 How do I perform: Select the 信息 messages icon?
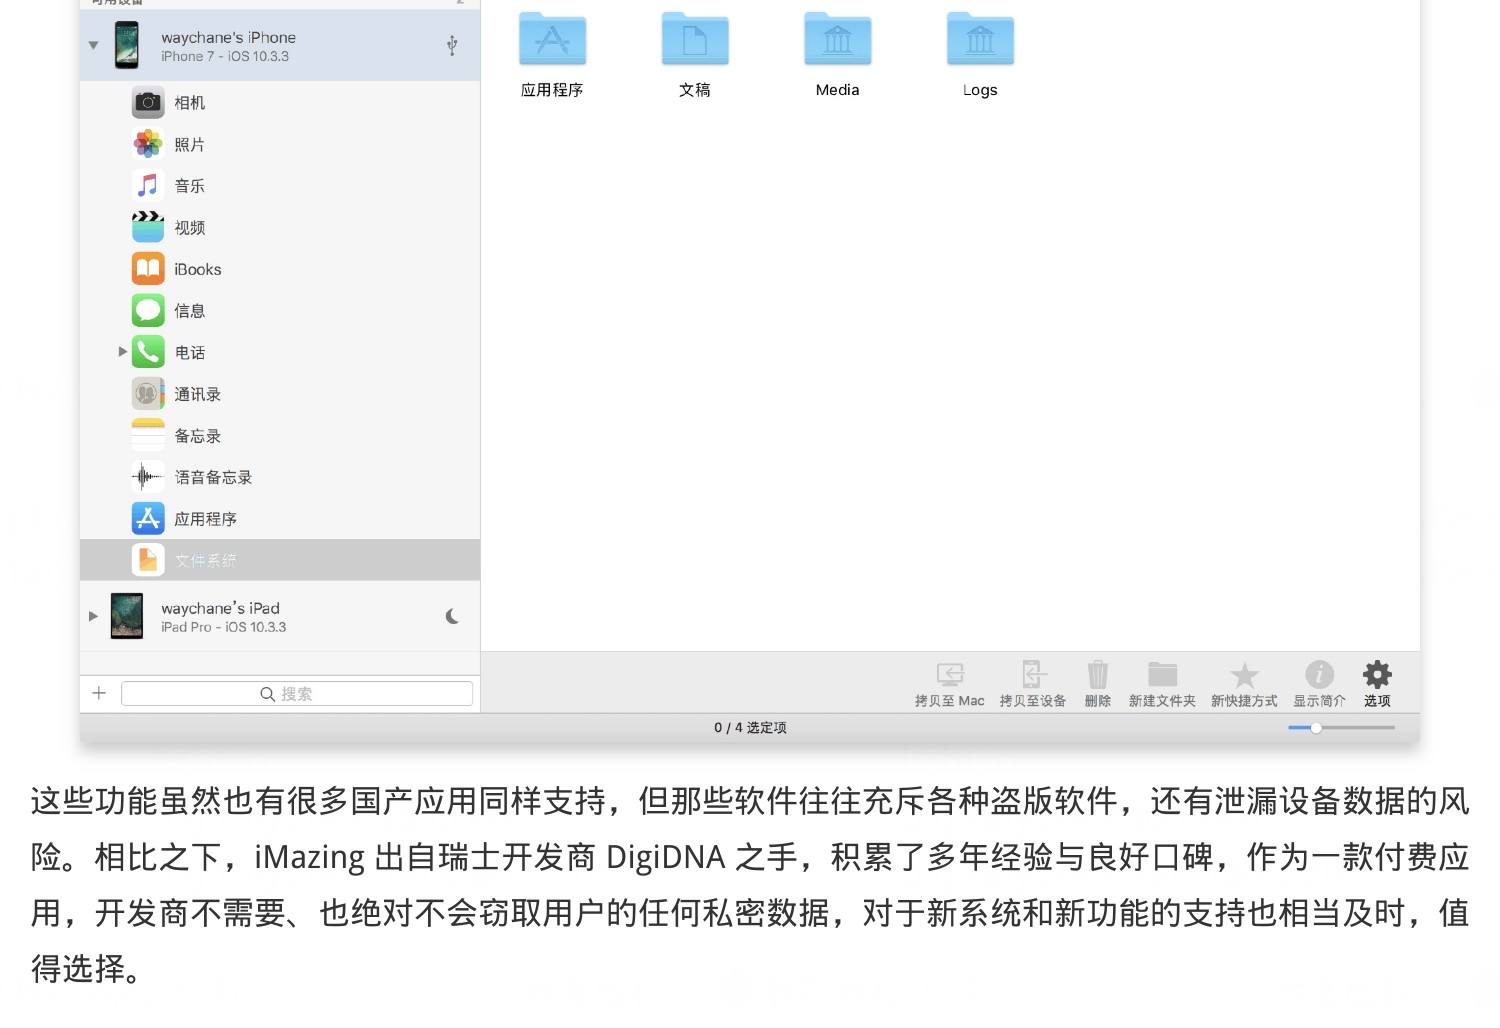click(x=148, y=310)
